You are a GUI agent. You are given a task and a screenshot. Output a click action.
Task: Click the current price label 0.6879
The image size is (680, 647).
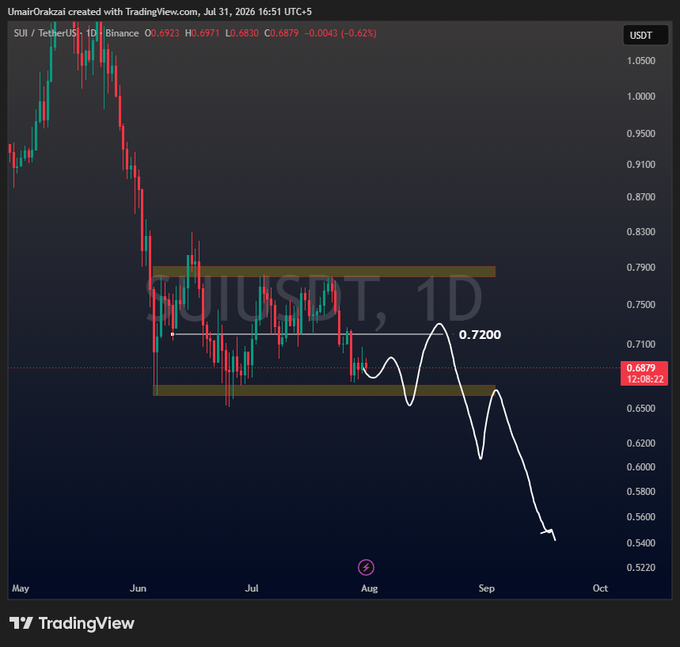point(641,368)
